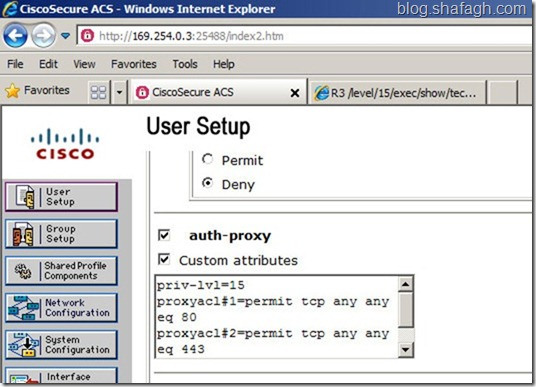
Task: Open the recent pages dropdown arrow
Action: [x=65, y=36]
